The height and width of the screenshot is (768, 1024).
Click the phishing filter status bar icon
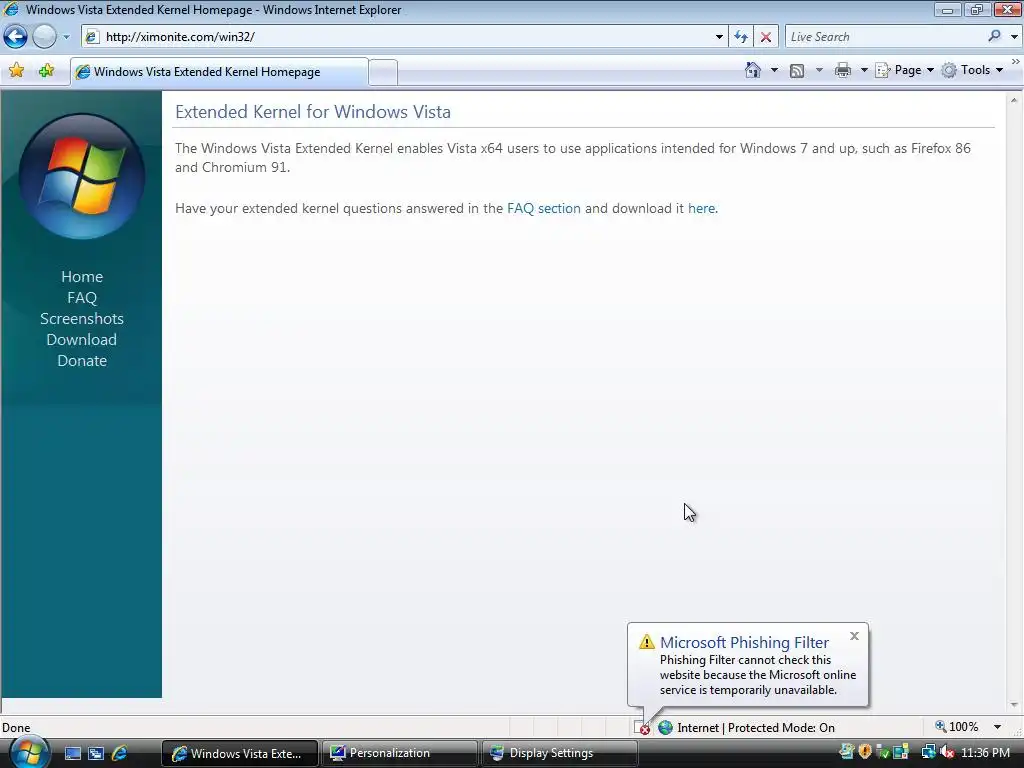(642, 727)
